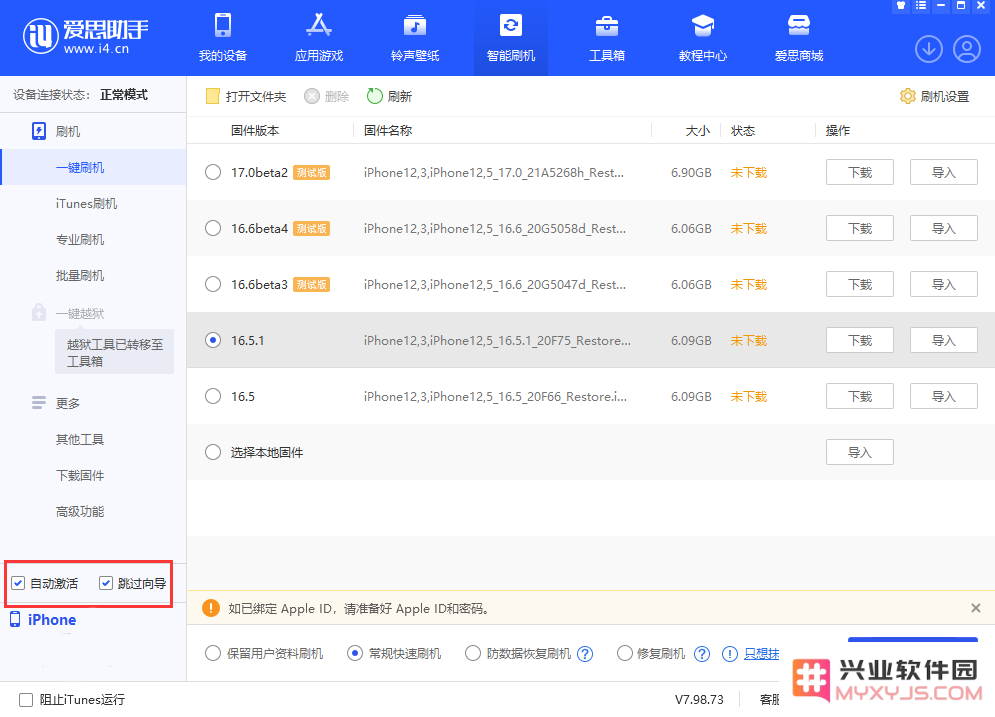This screenshot has width=995, height=717.
Task: Click the info icon before 只想抹 link
Action: 730,654
